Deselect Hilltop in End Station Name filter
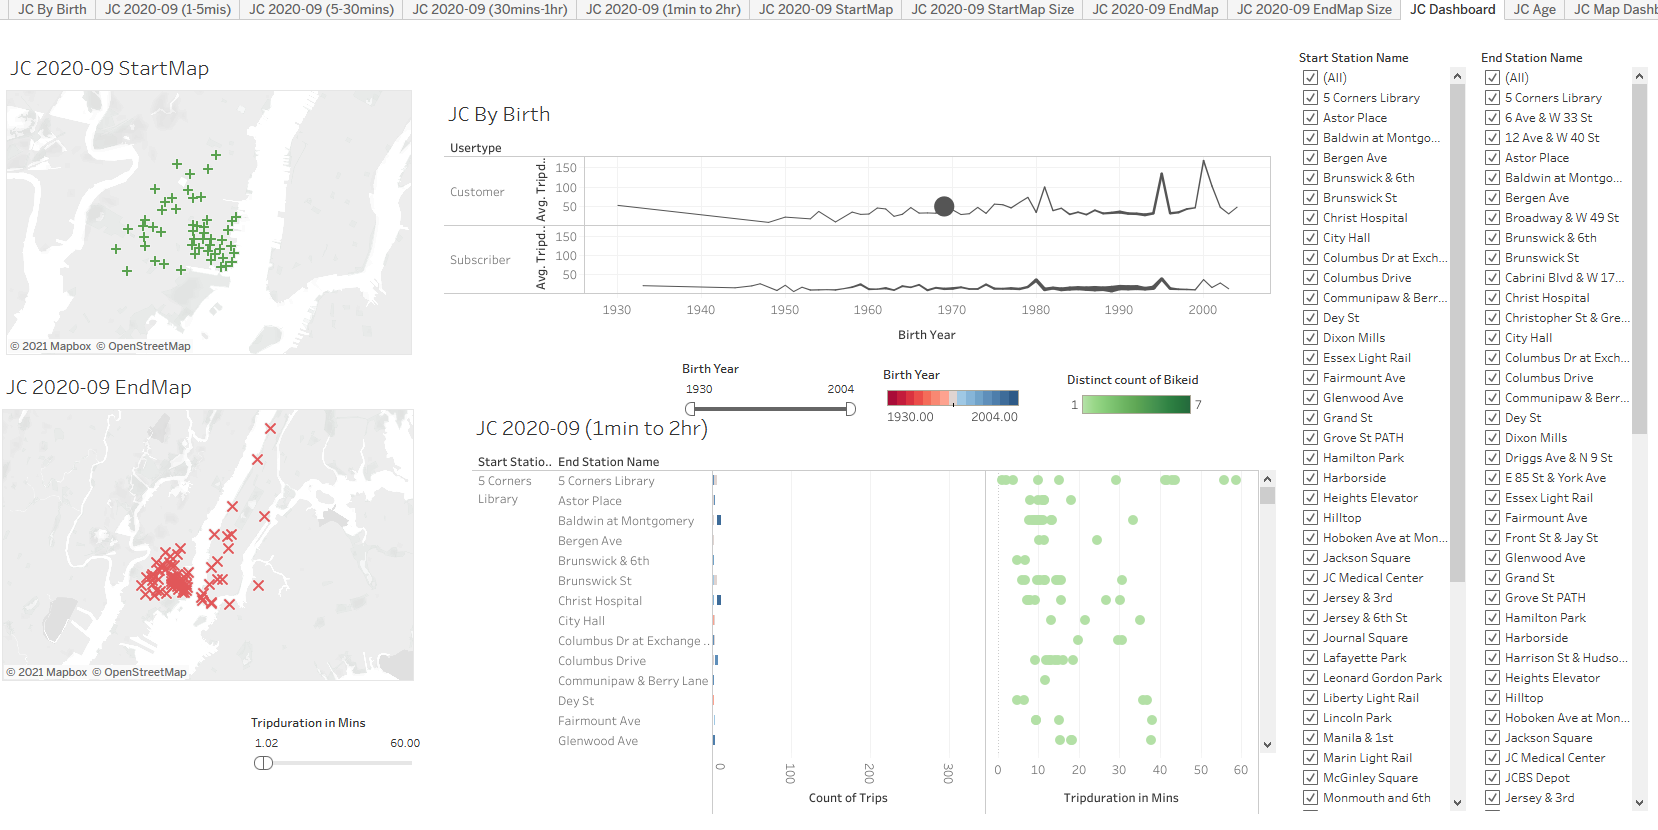The width and height of the screenshot is (1658, 830). (x=1492, y=698)
